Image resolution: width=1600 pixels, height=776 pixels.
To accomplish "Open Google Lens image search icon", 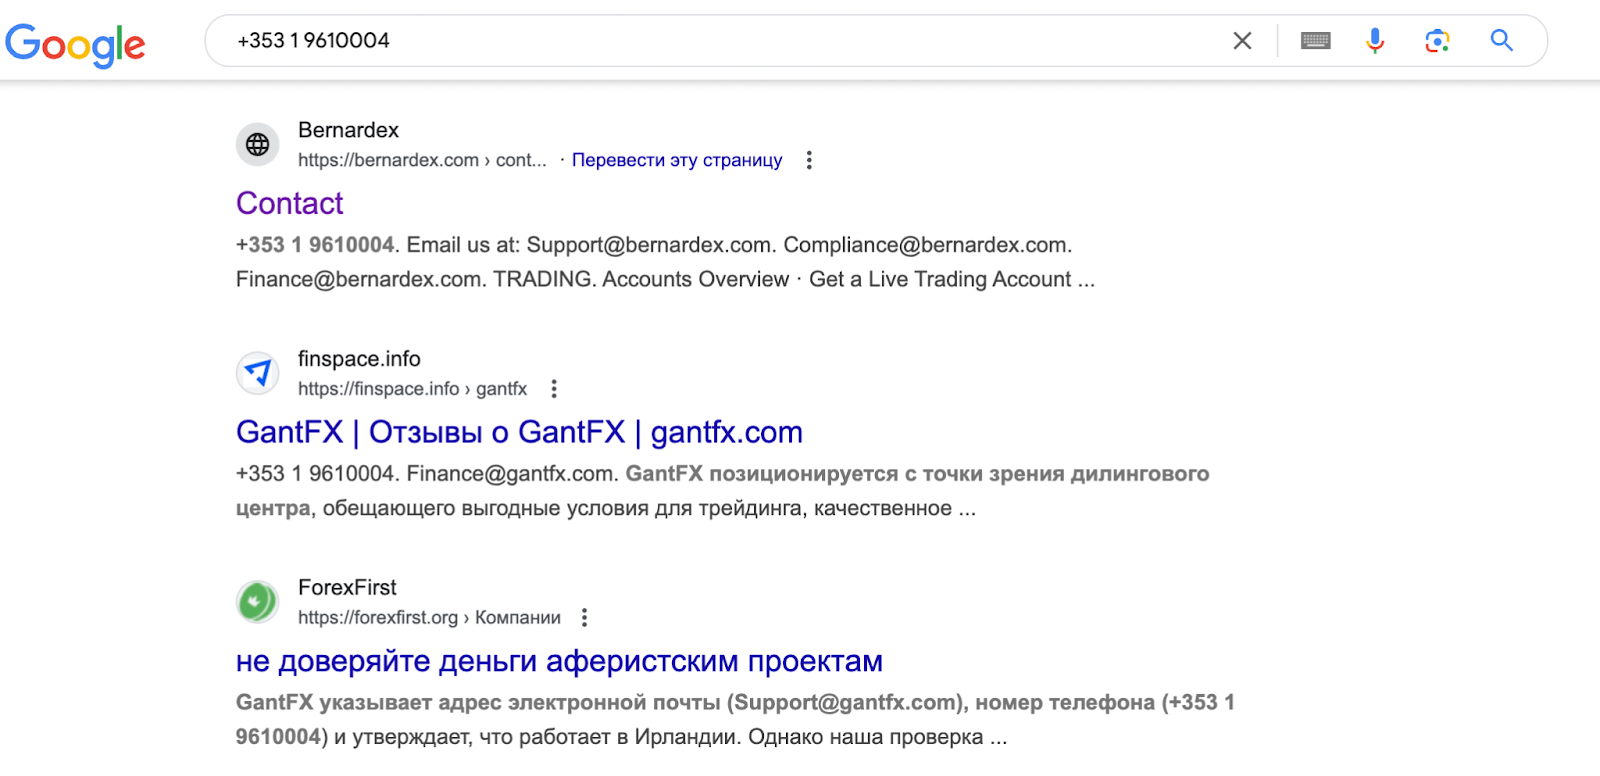I will [x=1437, y=41].
